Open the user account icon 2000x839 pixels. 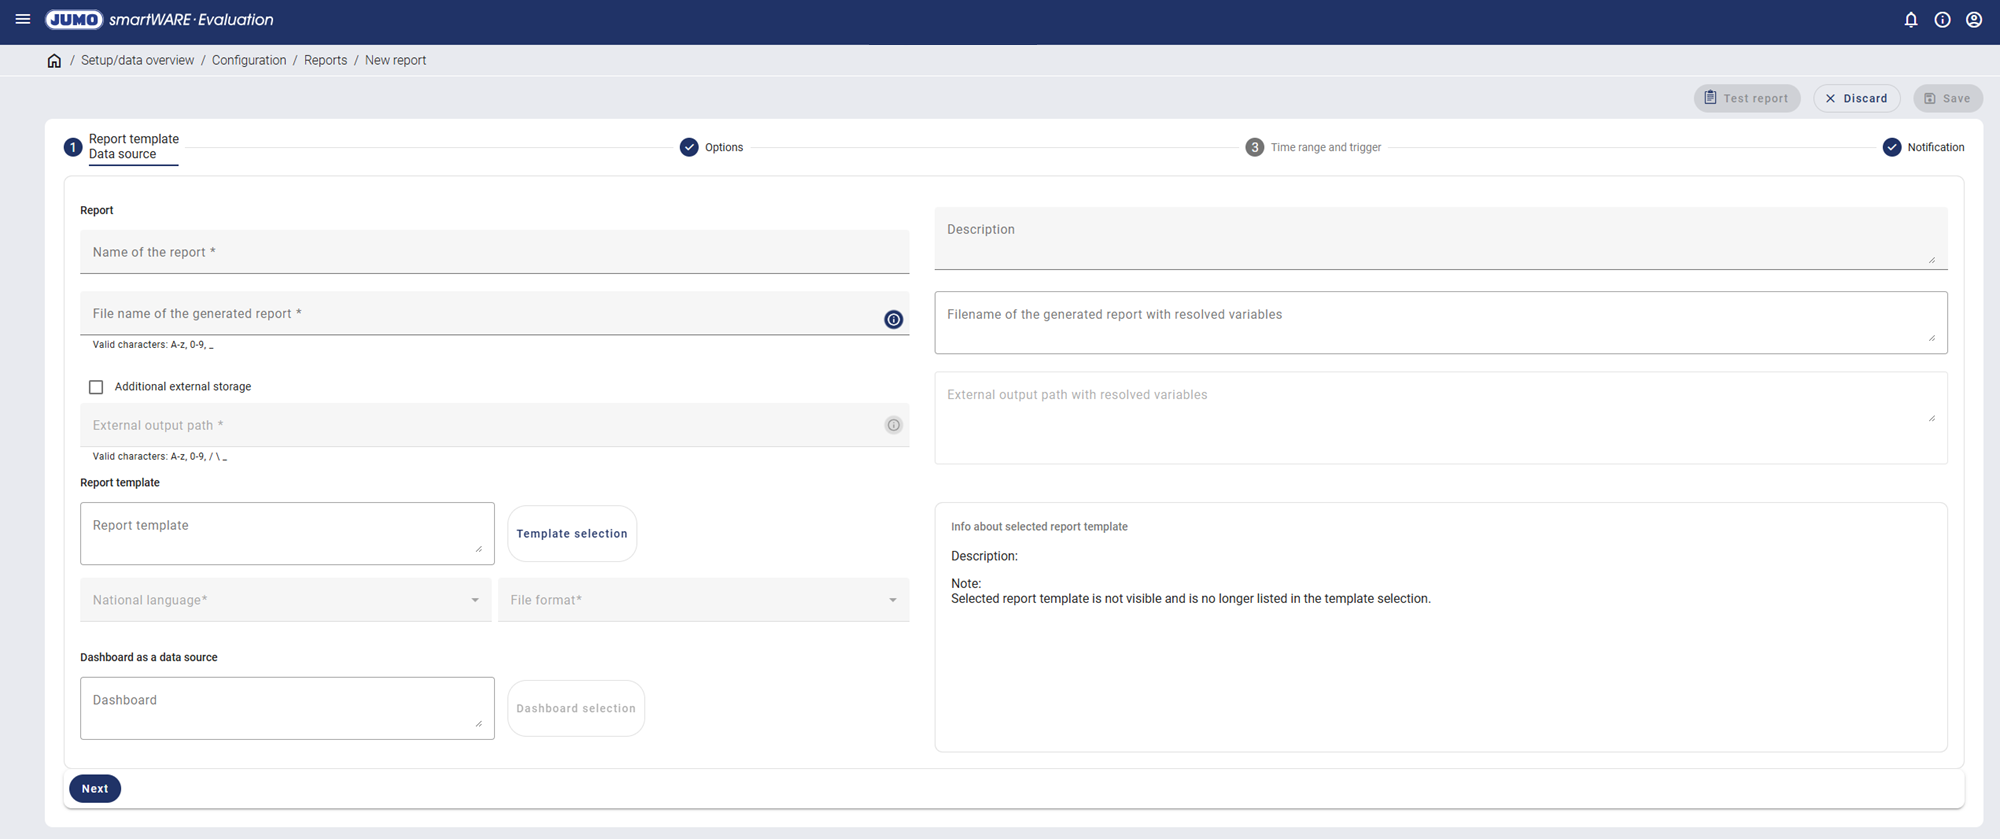[1974, 19]
